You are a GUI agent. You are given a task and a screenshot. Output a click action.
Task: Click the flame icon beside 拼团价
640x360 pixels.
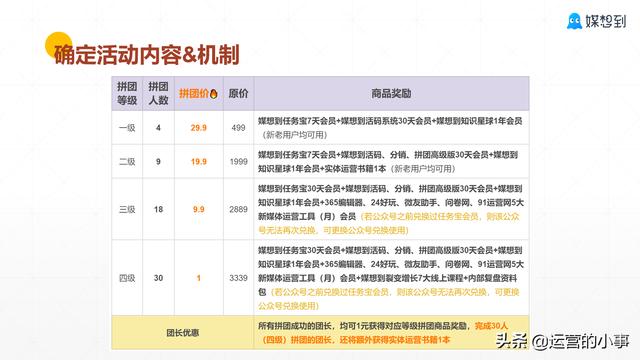[213, 94]
